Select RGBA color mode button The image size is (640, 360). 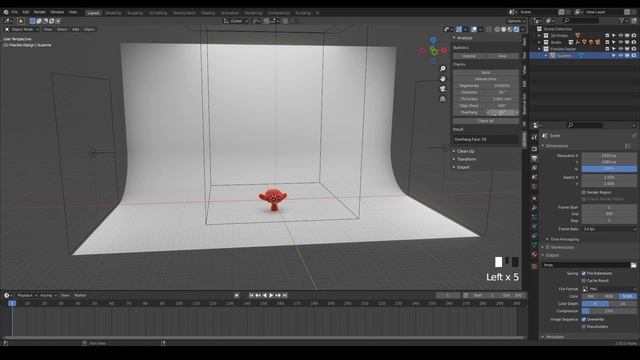627,296
